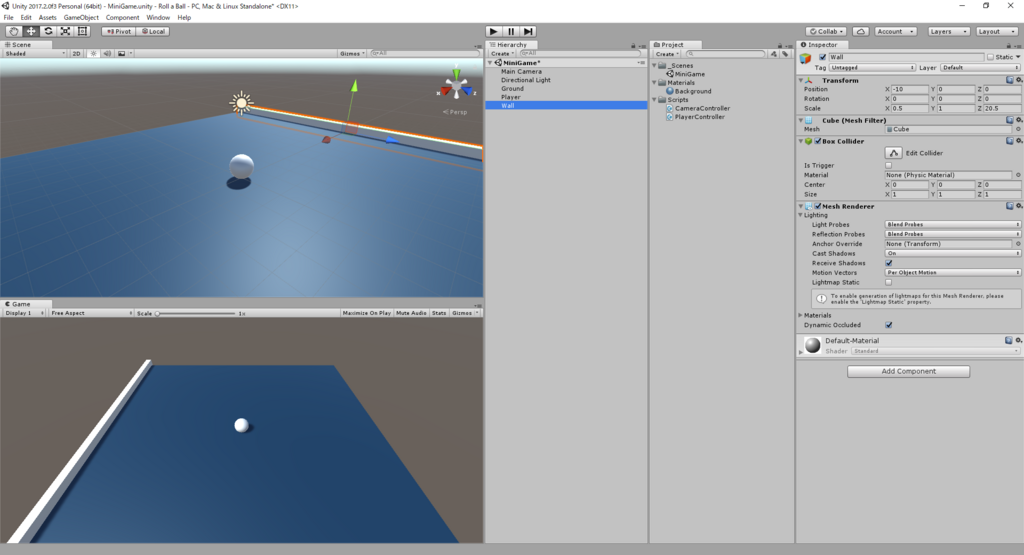Select the Rect transform tool

tap(82, 31)
